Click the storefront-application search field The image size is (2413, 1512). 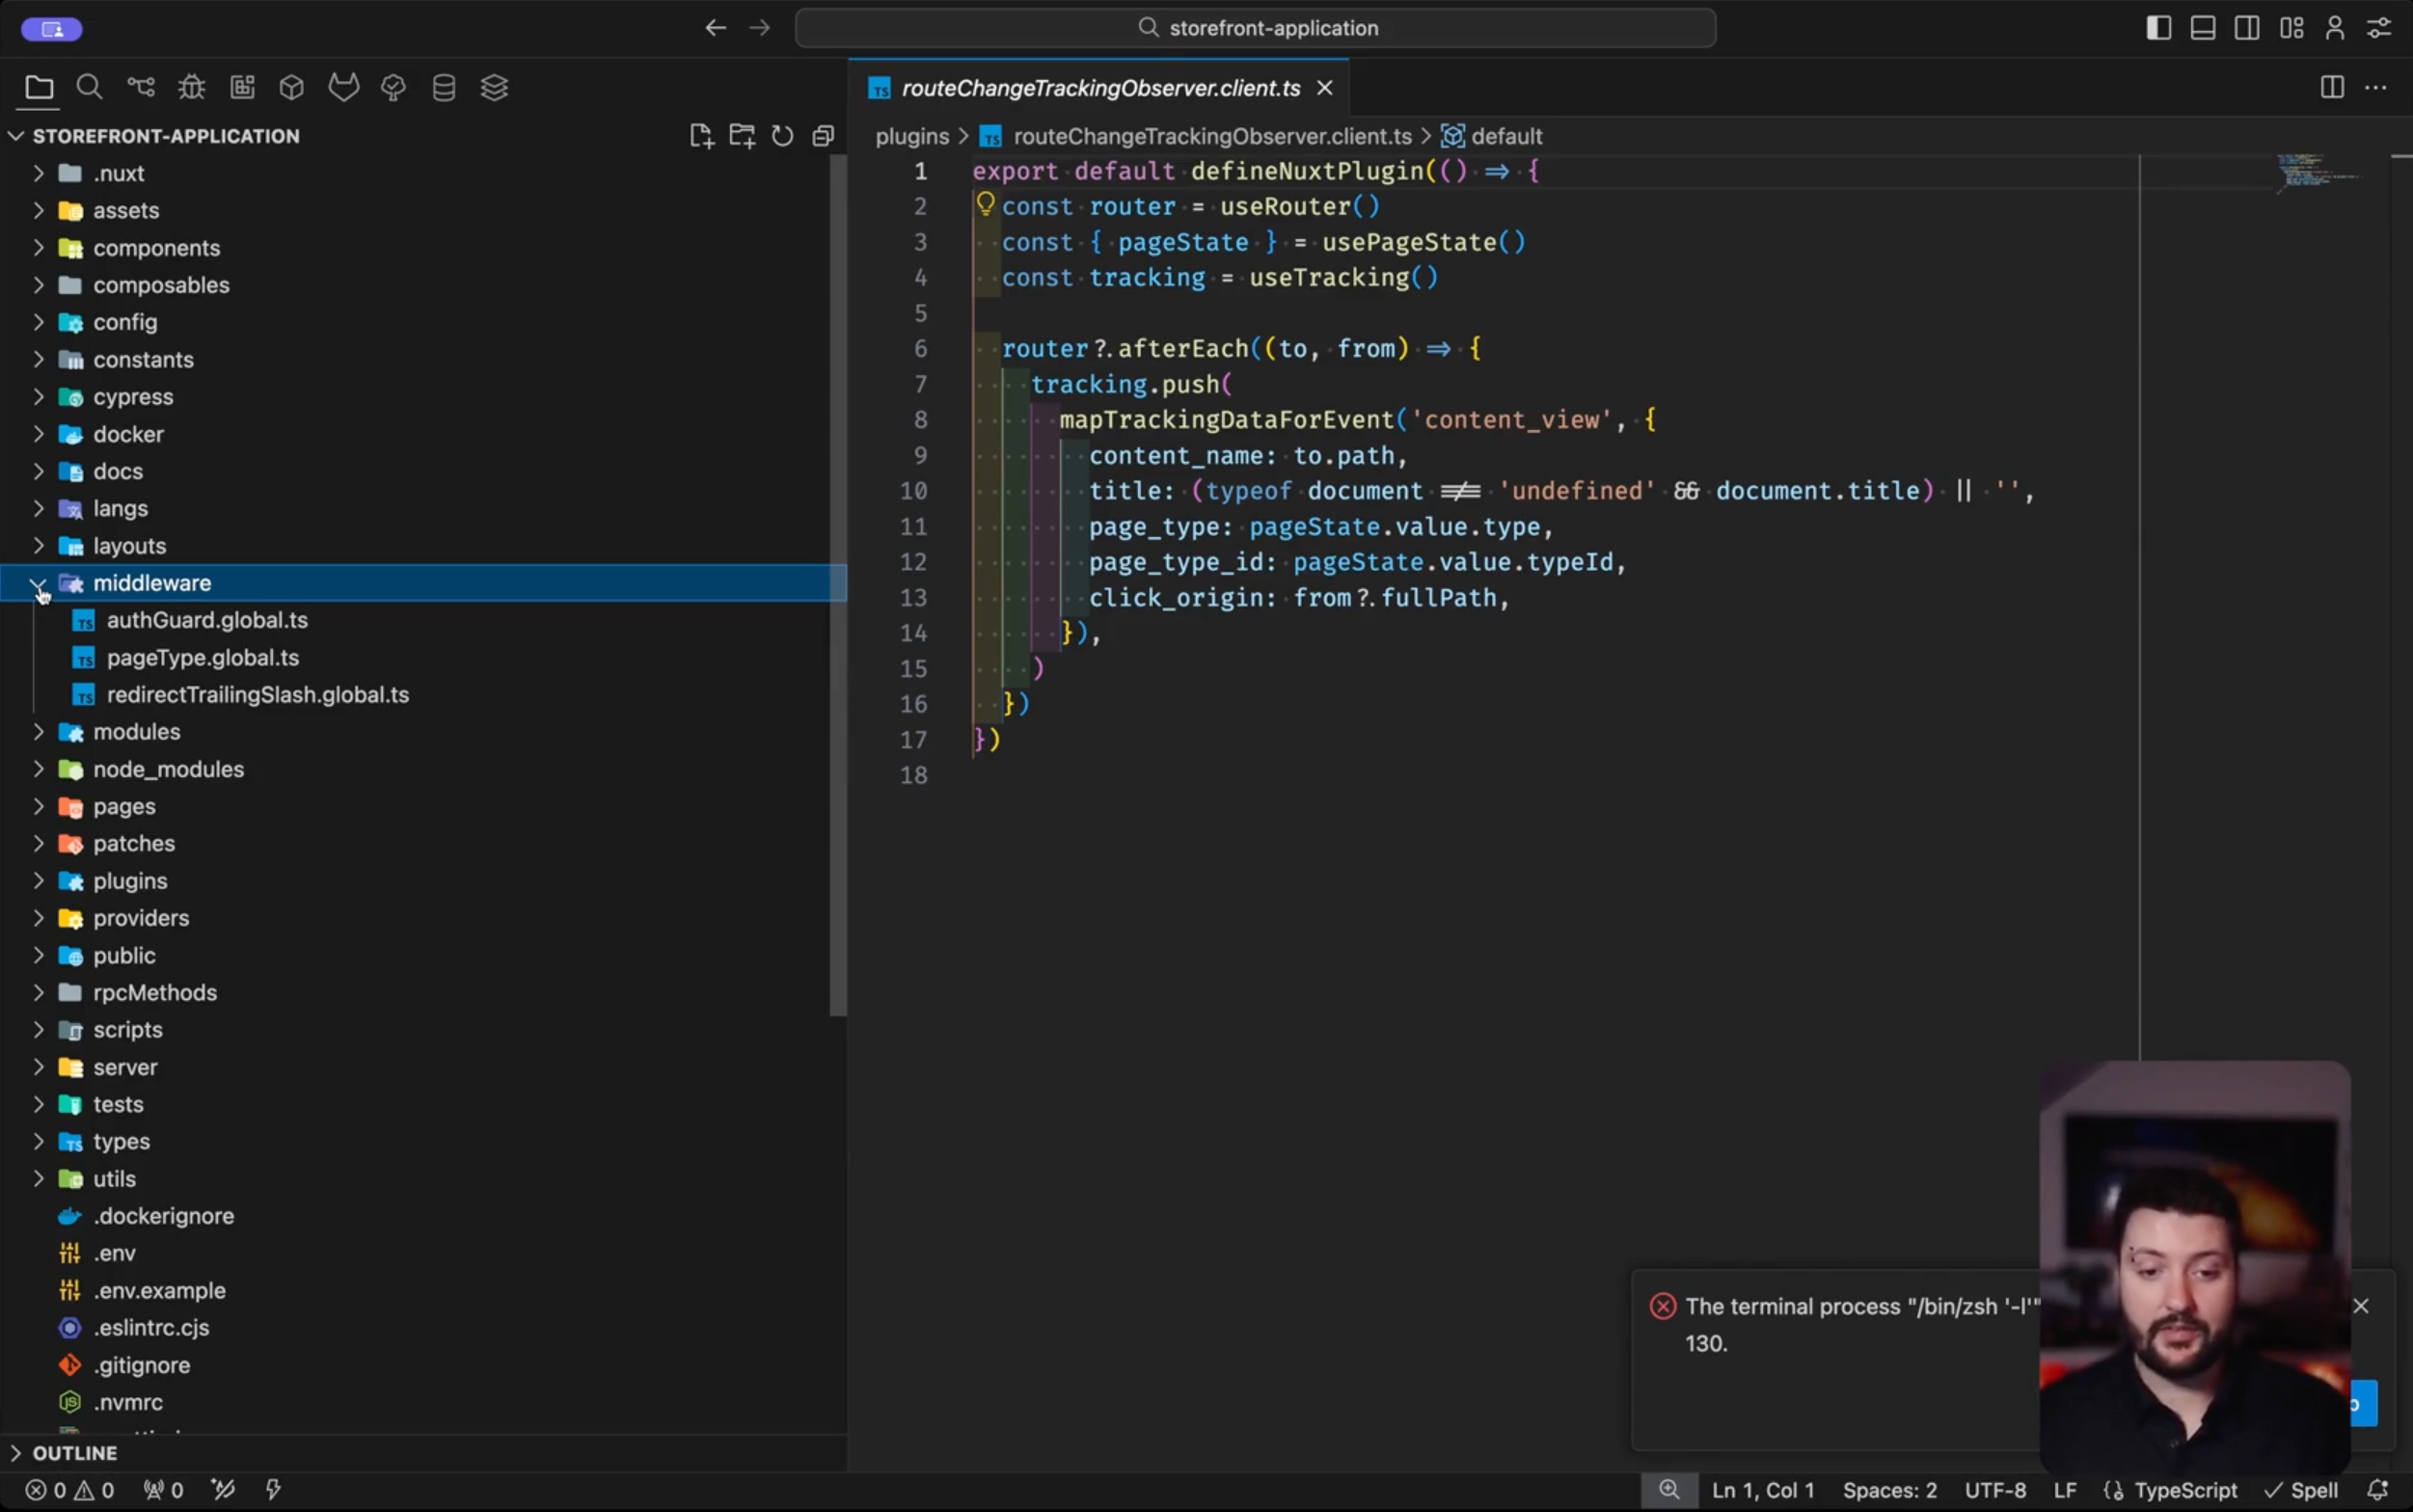[x=1255, y=28]
